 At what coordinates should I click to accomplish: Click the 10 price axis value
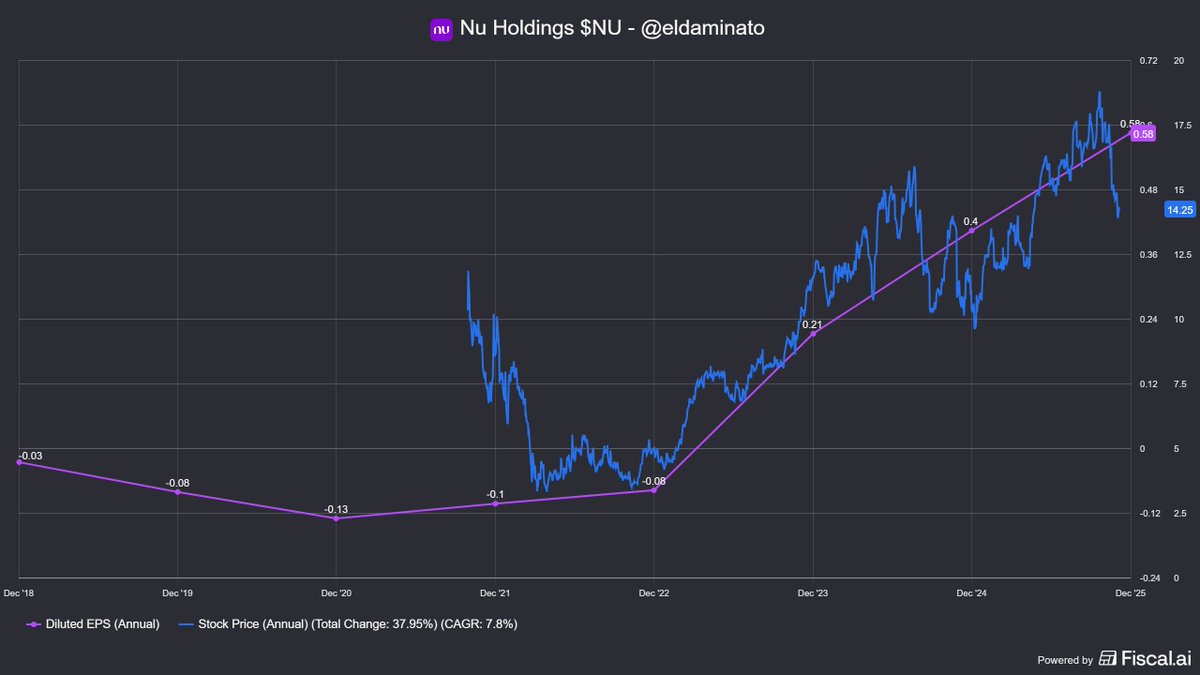click(1179, 320)
